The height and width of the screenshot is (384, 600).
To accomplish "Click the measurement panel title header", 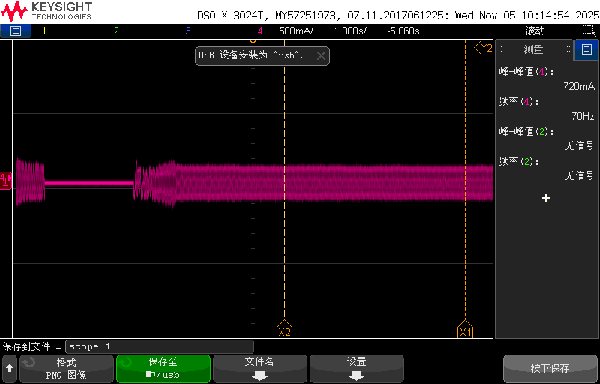I will tap(533, 49).
